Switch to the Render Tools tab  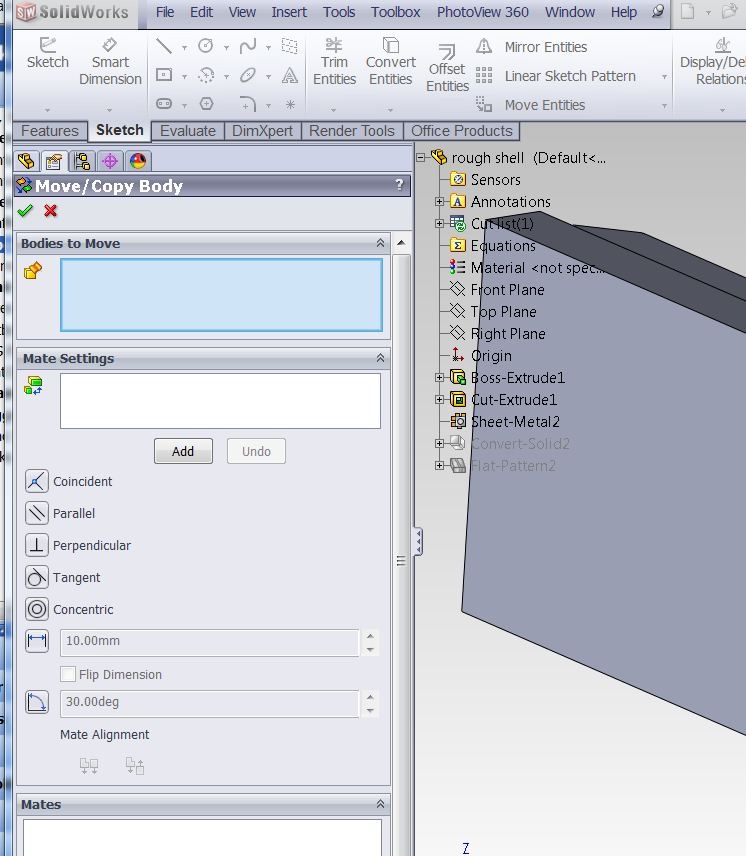(x=352, y=131)
